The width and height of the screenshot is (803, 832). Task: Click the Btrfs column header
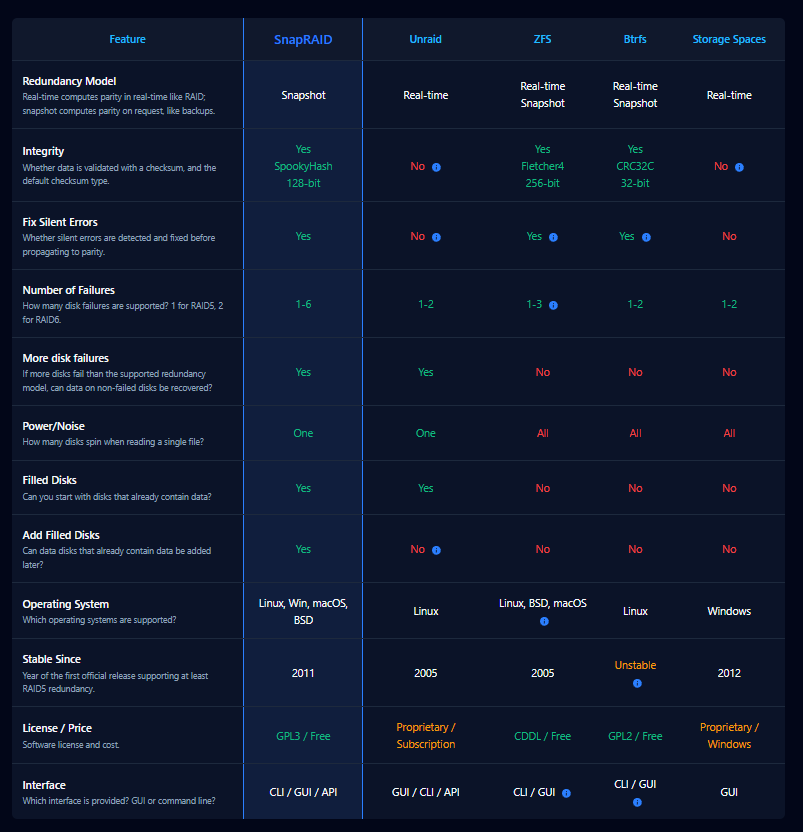tap(635, 39)
